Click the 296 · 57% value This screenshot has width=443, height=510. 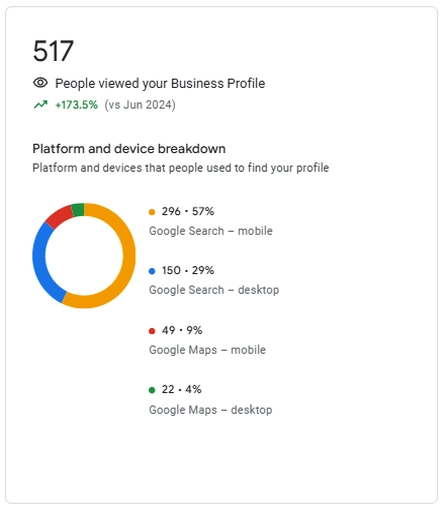[188, 211]
